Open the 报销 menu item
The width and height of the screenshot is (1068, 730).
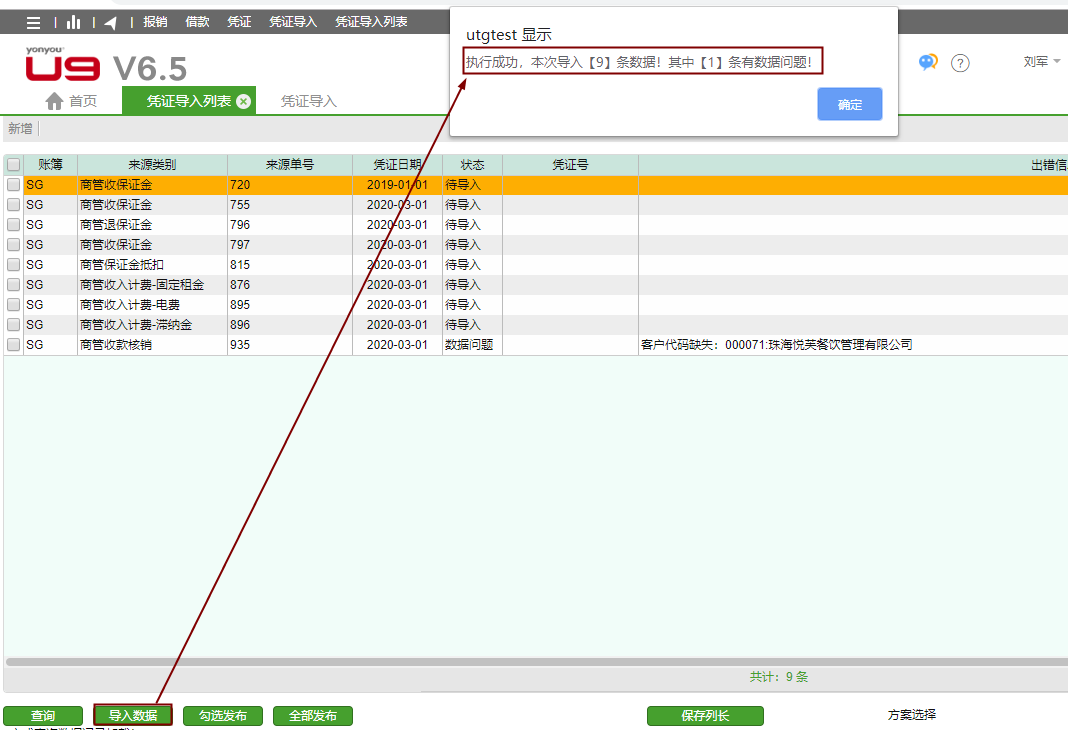coord(155,22)
